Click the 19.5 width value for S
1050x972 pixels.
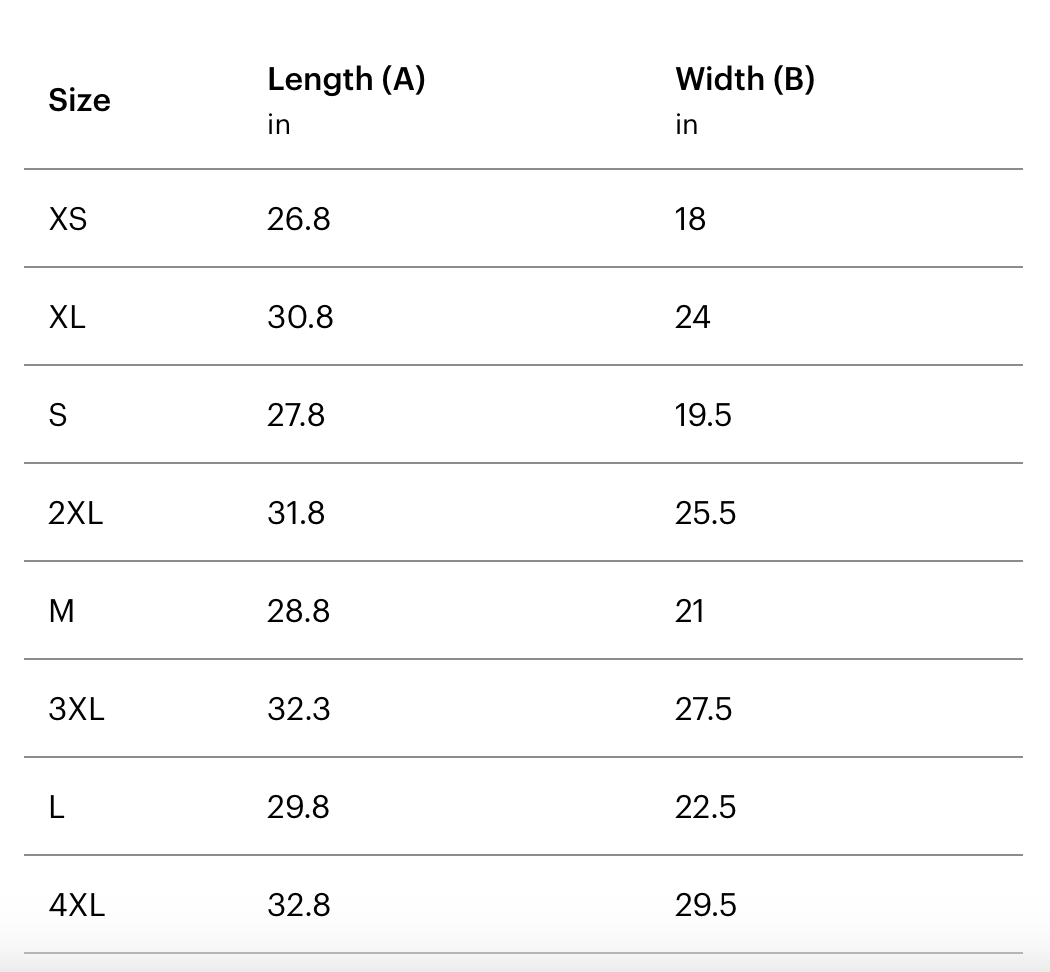(x=703, y=415)
